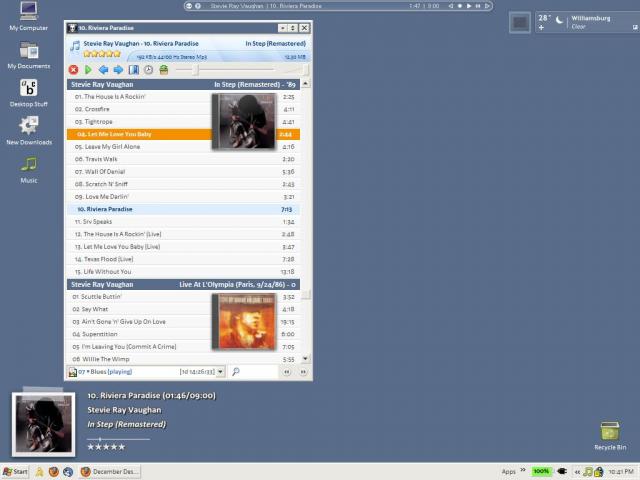Click the moon weather icon for Williamsburg

point(559,20)
